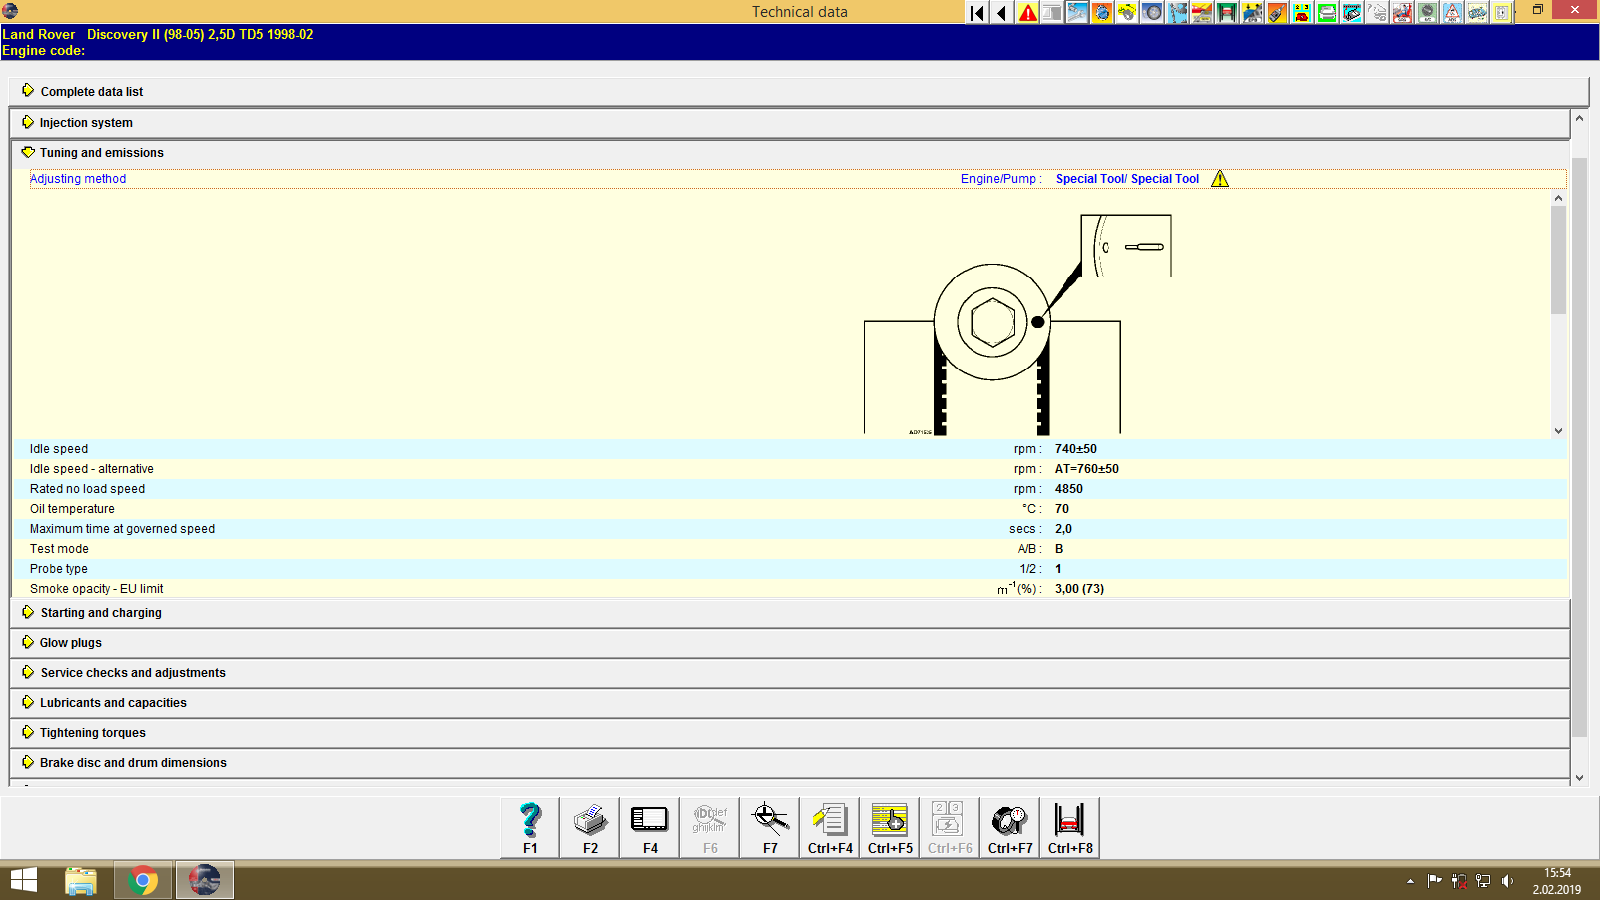Collapse the Tuning and emissions section
Screen dimensions: 1600x900
click(100, 152)
